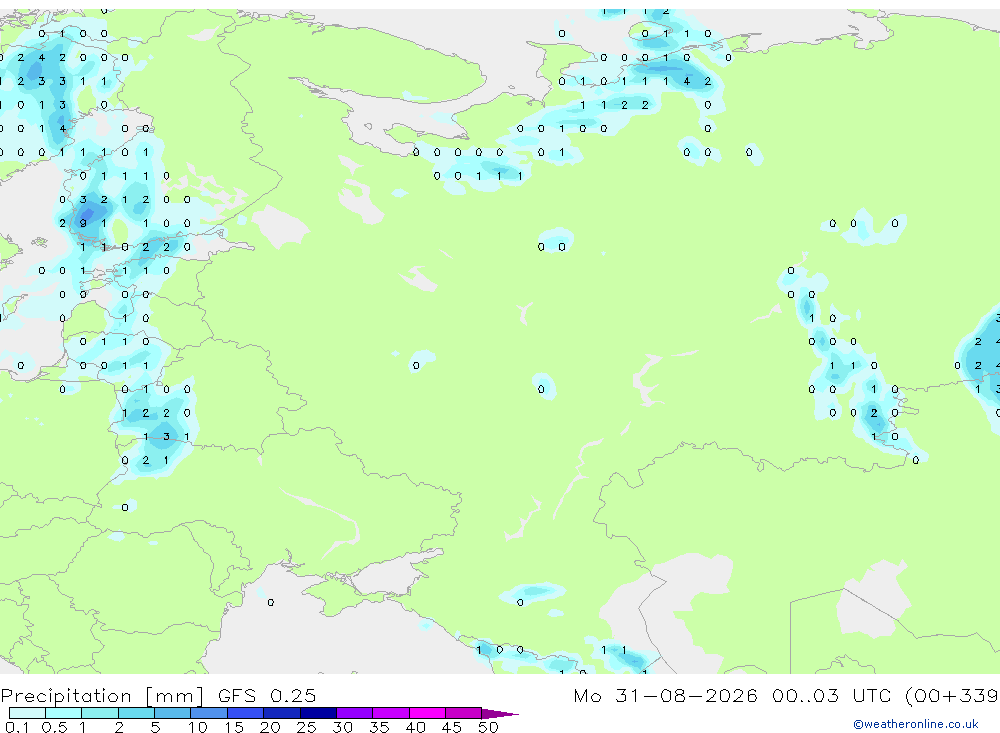Click the 0.5–1 mm legend color swatch
Viewport: 1000px width, 733px height.
pos(64,713)
